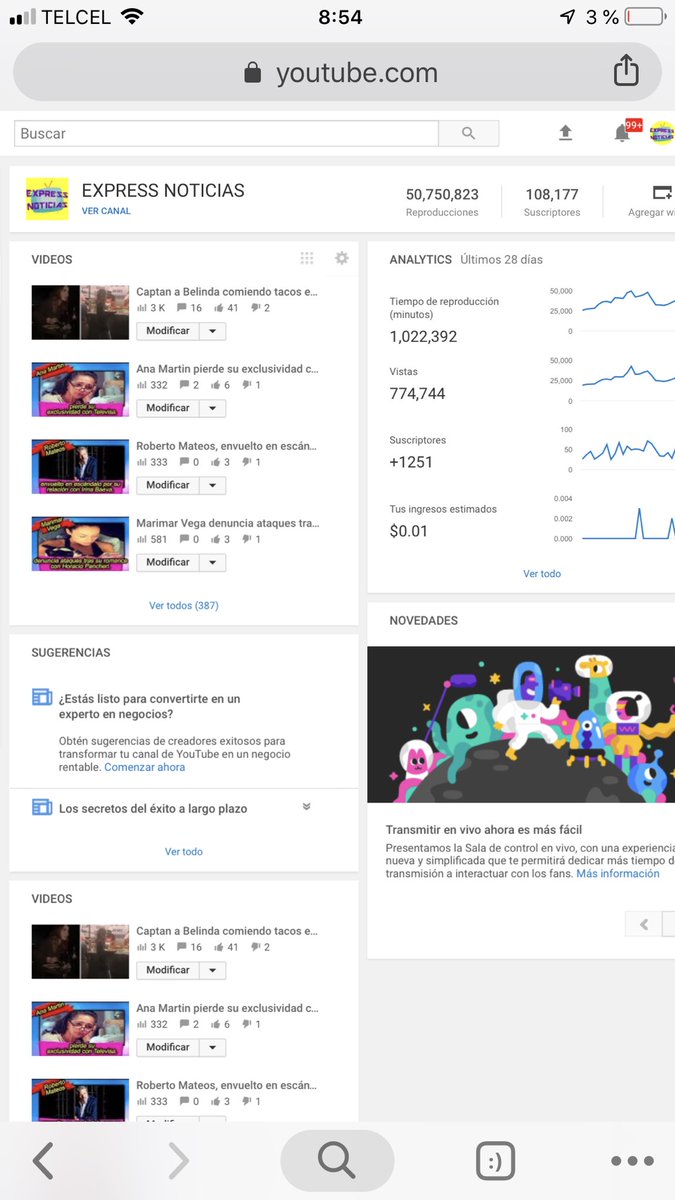
Task: Open the browser three-dots menu
Action: pyautogui.click(x=632, y=1161)
